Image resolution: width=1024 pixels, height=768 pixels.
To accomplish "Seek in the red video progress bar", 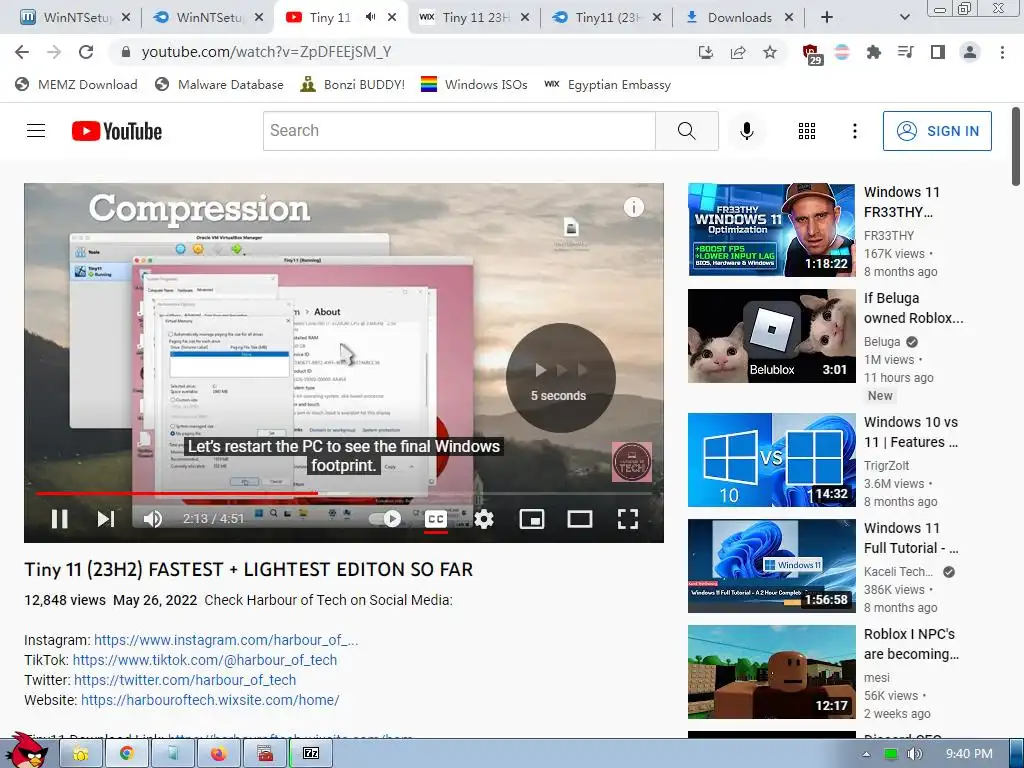I will coord(344,493).
